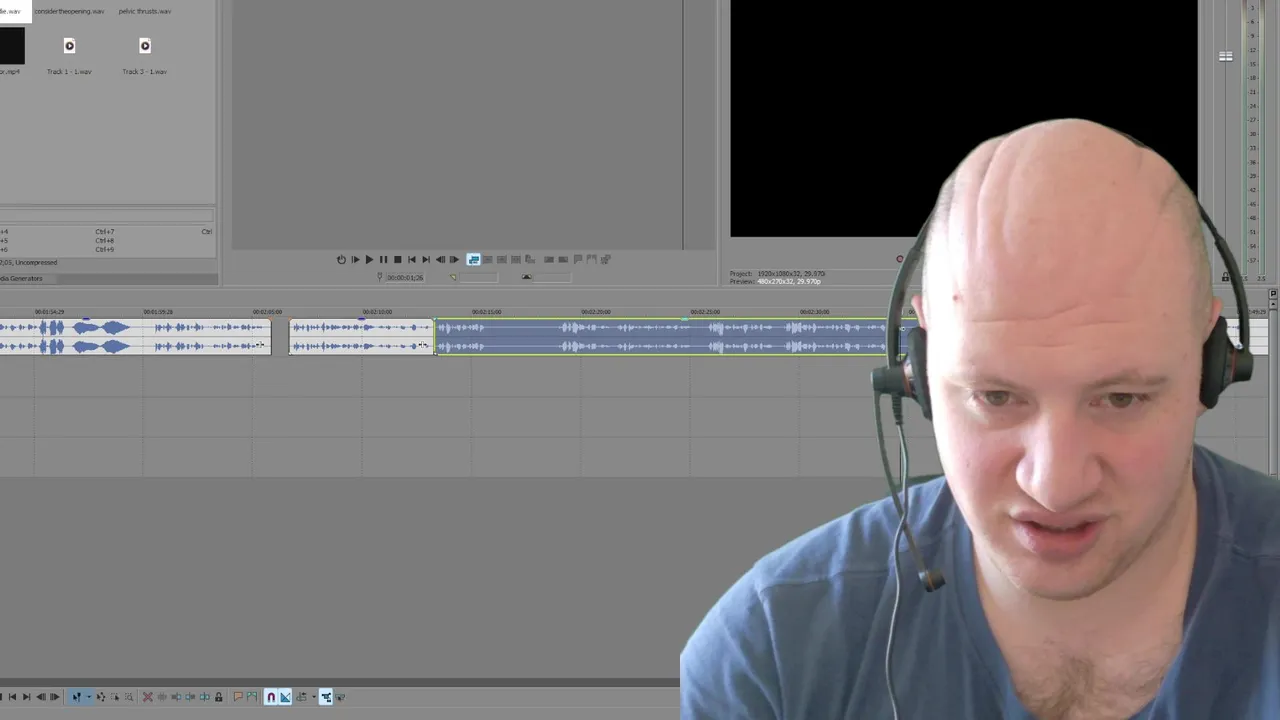Click the master bus fader handle
Viewport: 1280px width, 720px height.
coord(1225,57)
